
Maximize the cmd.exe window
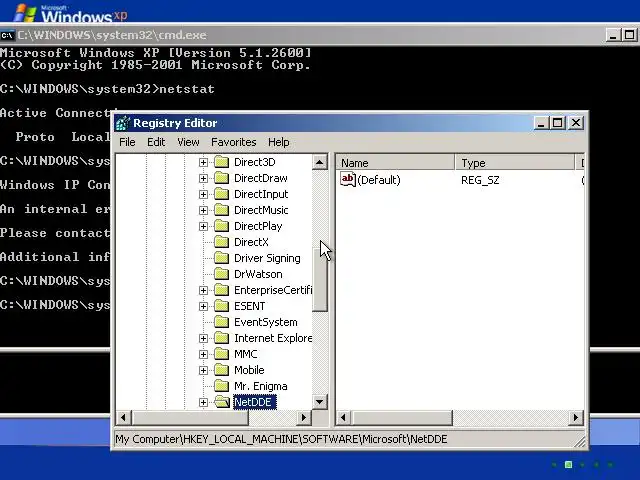(629, 36)
